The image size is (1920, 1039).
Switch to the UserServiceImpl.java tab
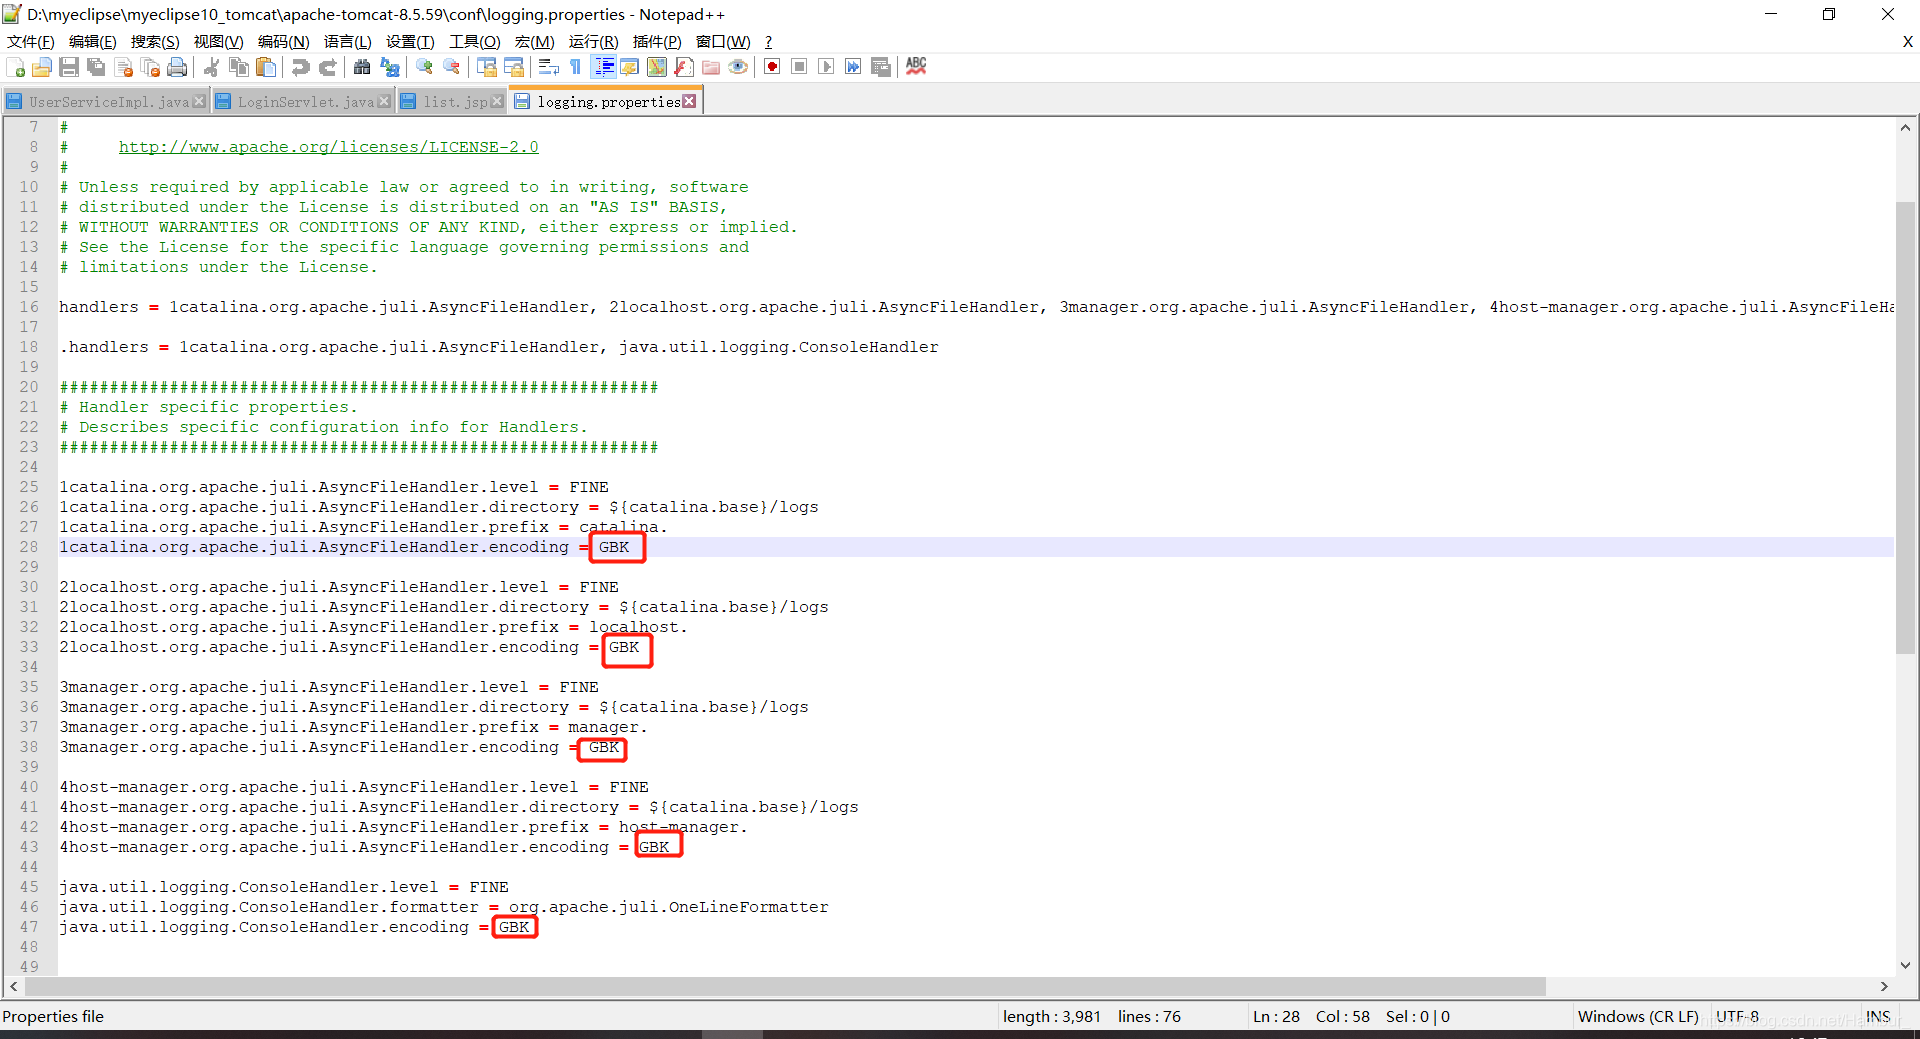107,102
